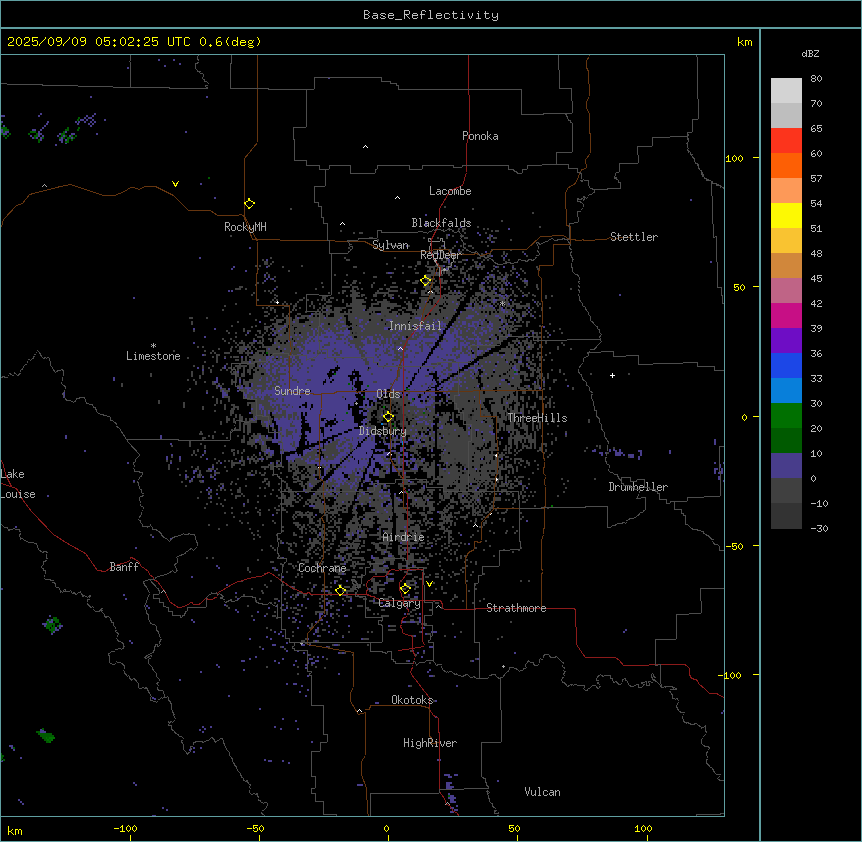Click the Olds town label
The image size is (862, 842).
click(388, 394)
